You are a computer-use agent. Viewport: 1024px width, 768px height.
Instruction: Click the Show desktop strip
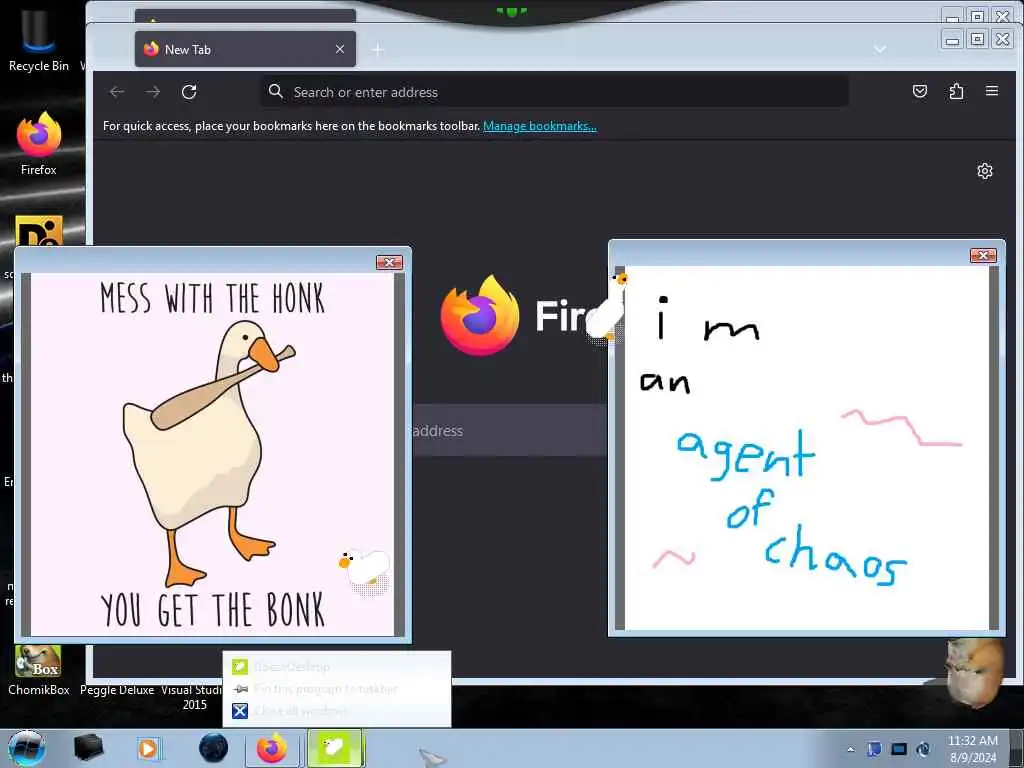(x=1017, y=748)
